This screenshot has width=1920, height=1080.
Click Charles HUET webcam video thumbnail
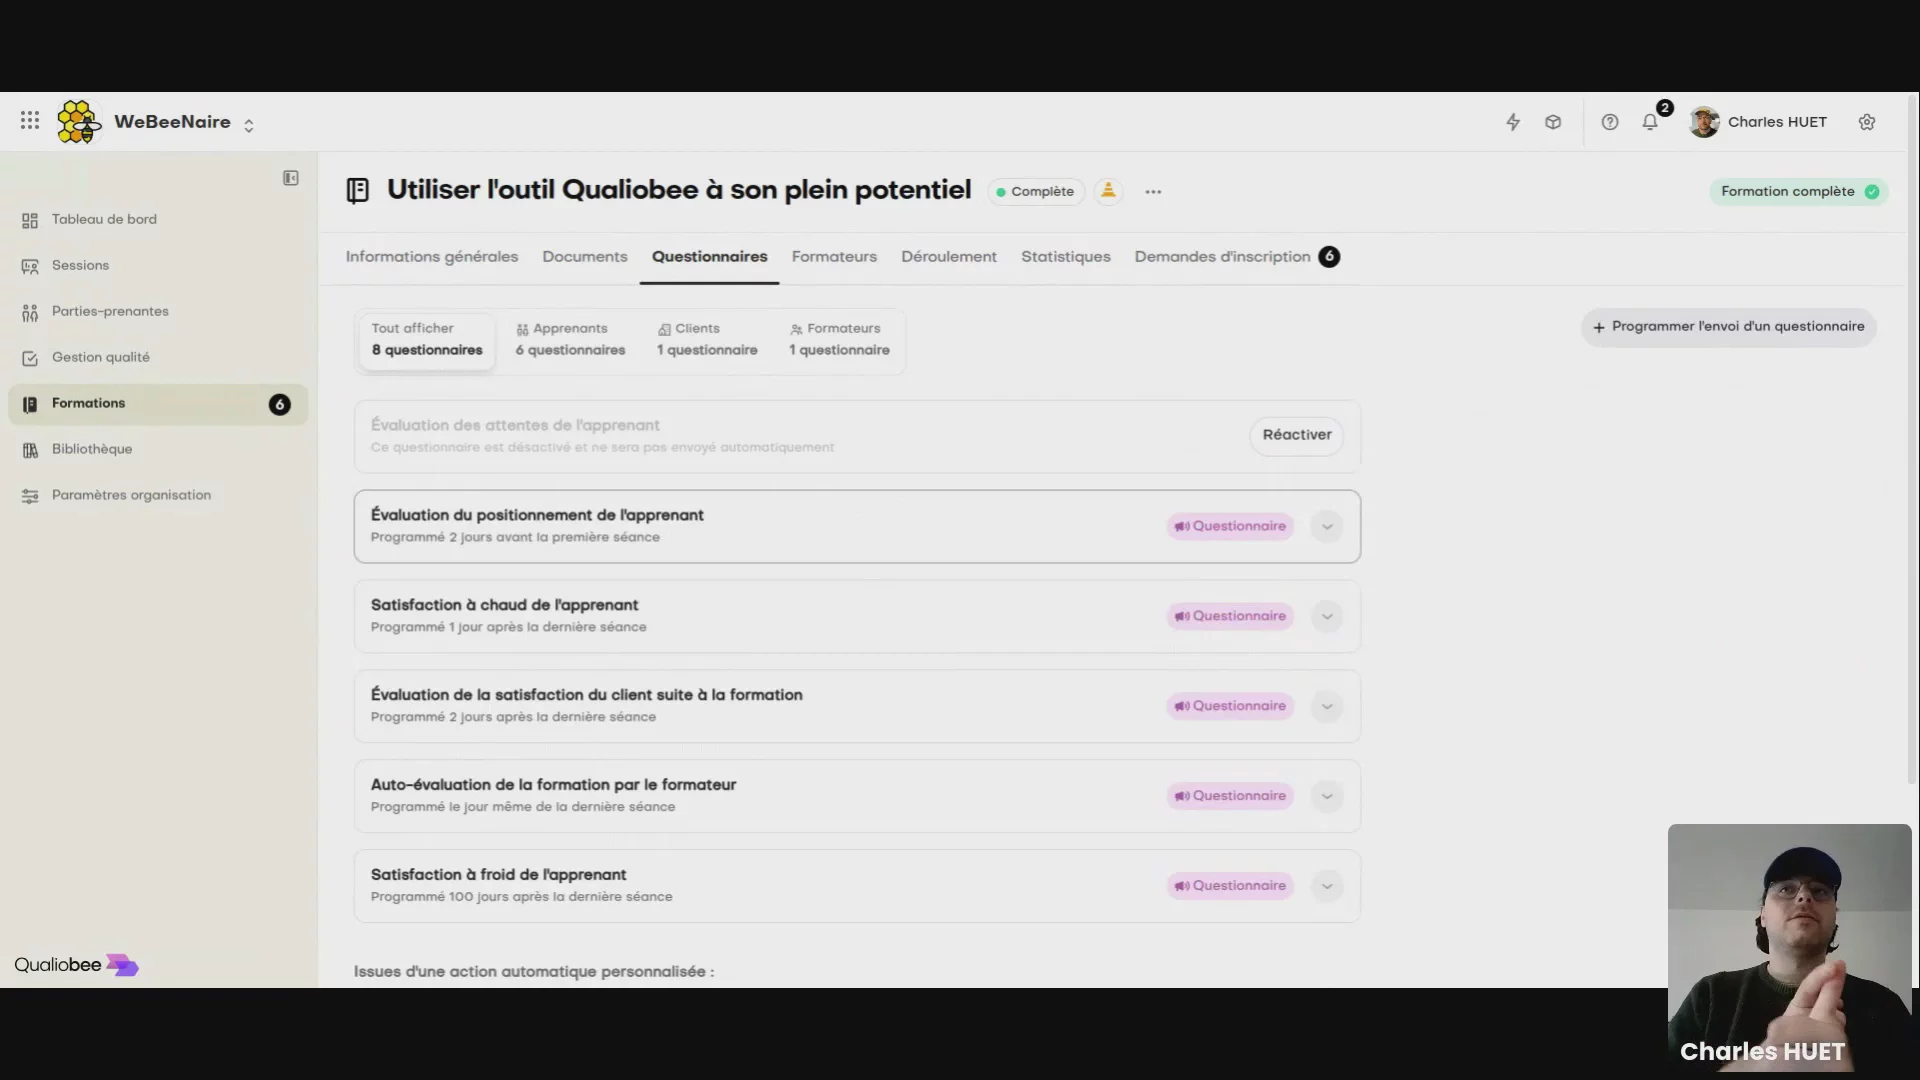tap(1789, 950)
